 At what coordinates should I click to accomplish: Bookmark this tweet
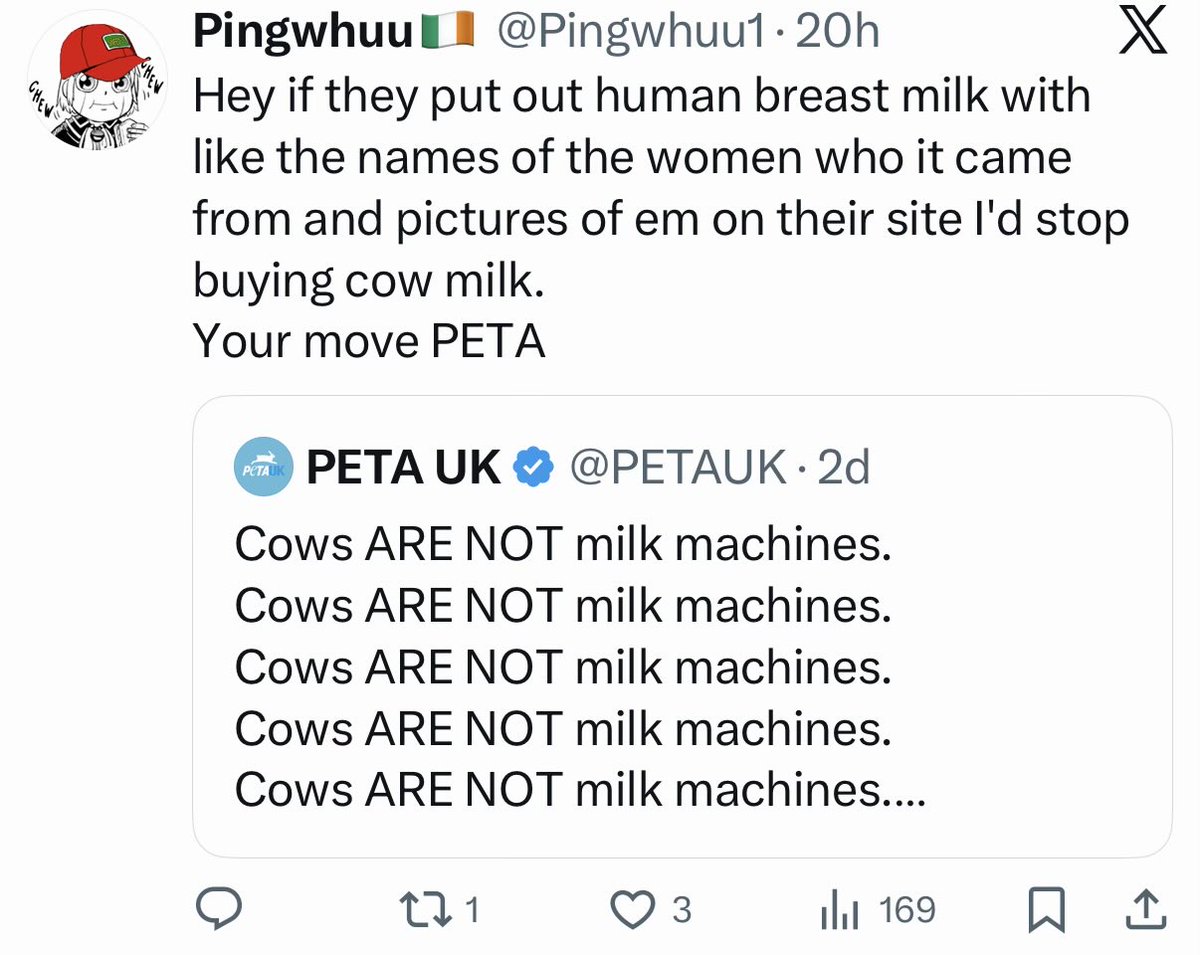(1046, 909)
